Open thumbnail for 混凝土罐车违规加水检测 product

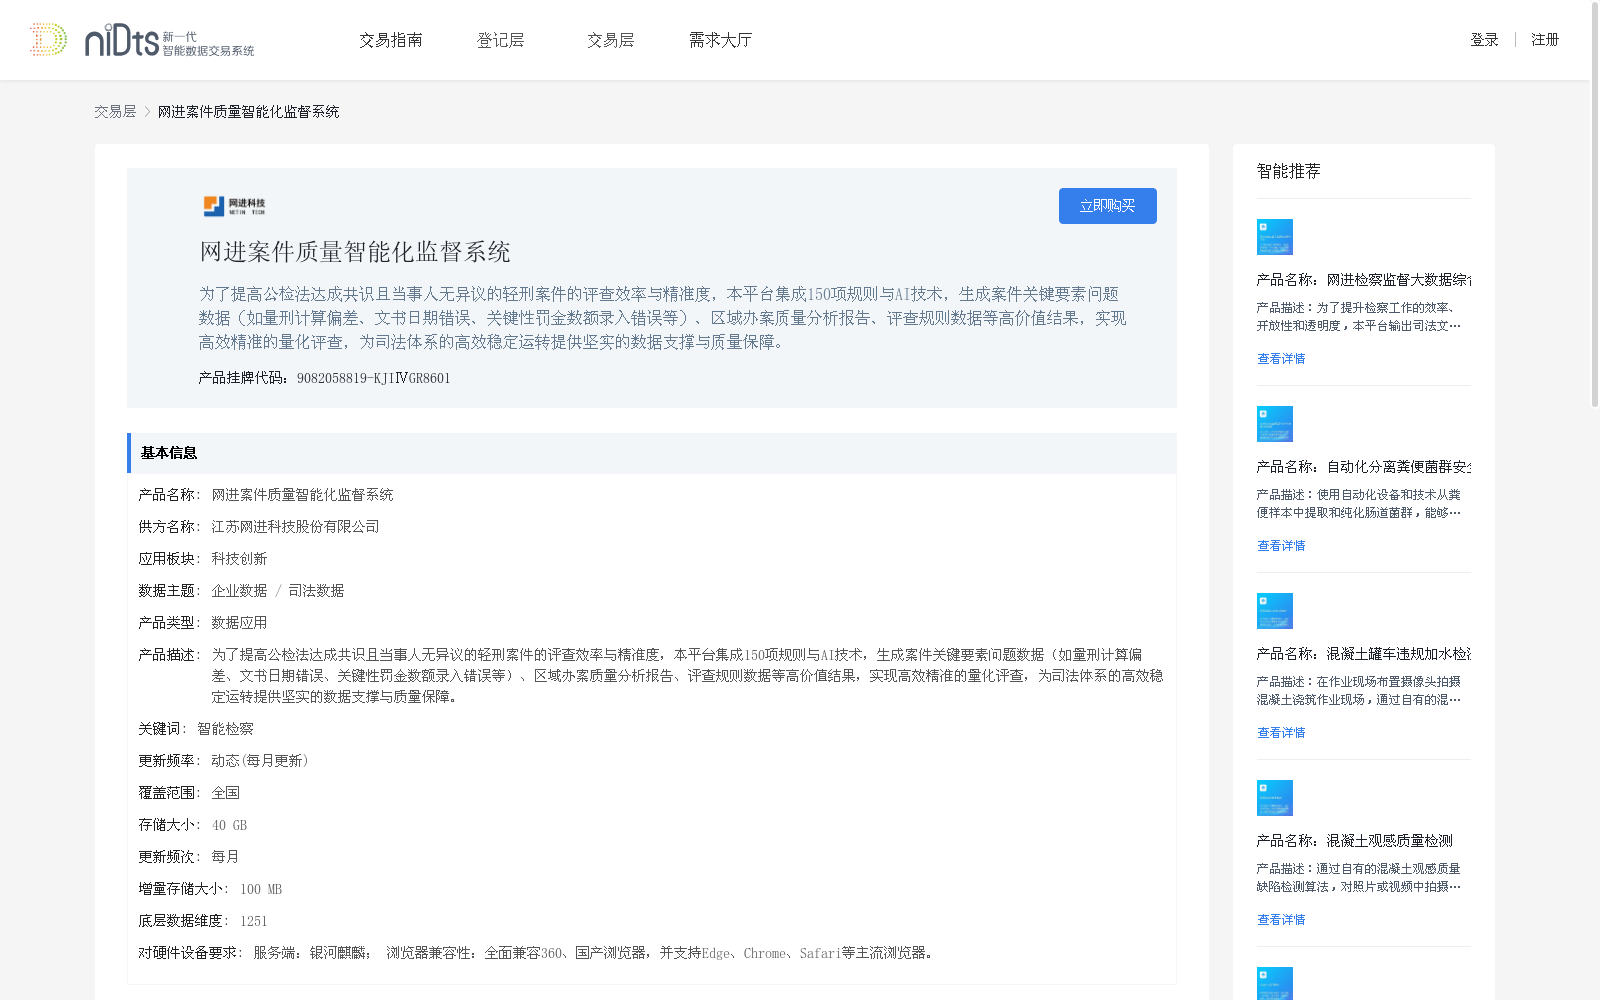1275,611
